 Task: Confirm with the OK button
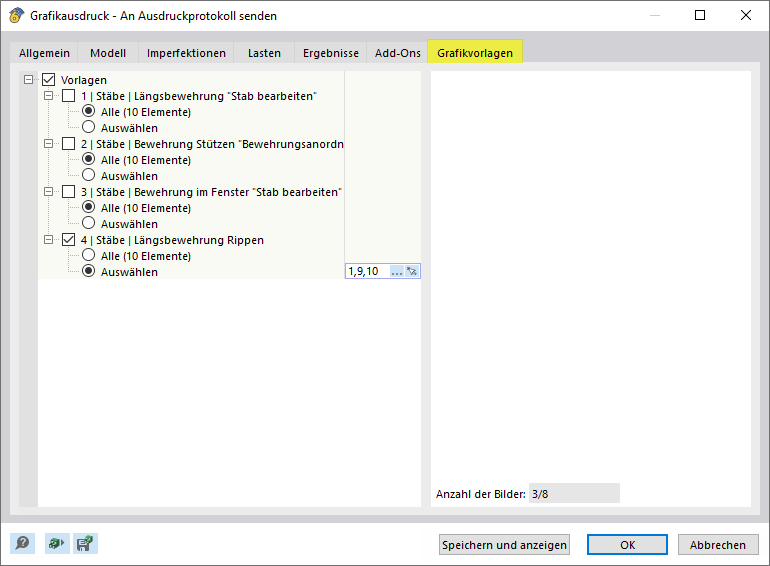click(627, 545)
